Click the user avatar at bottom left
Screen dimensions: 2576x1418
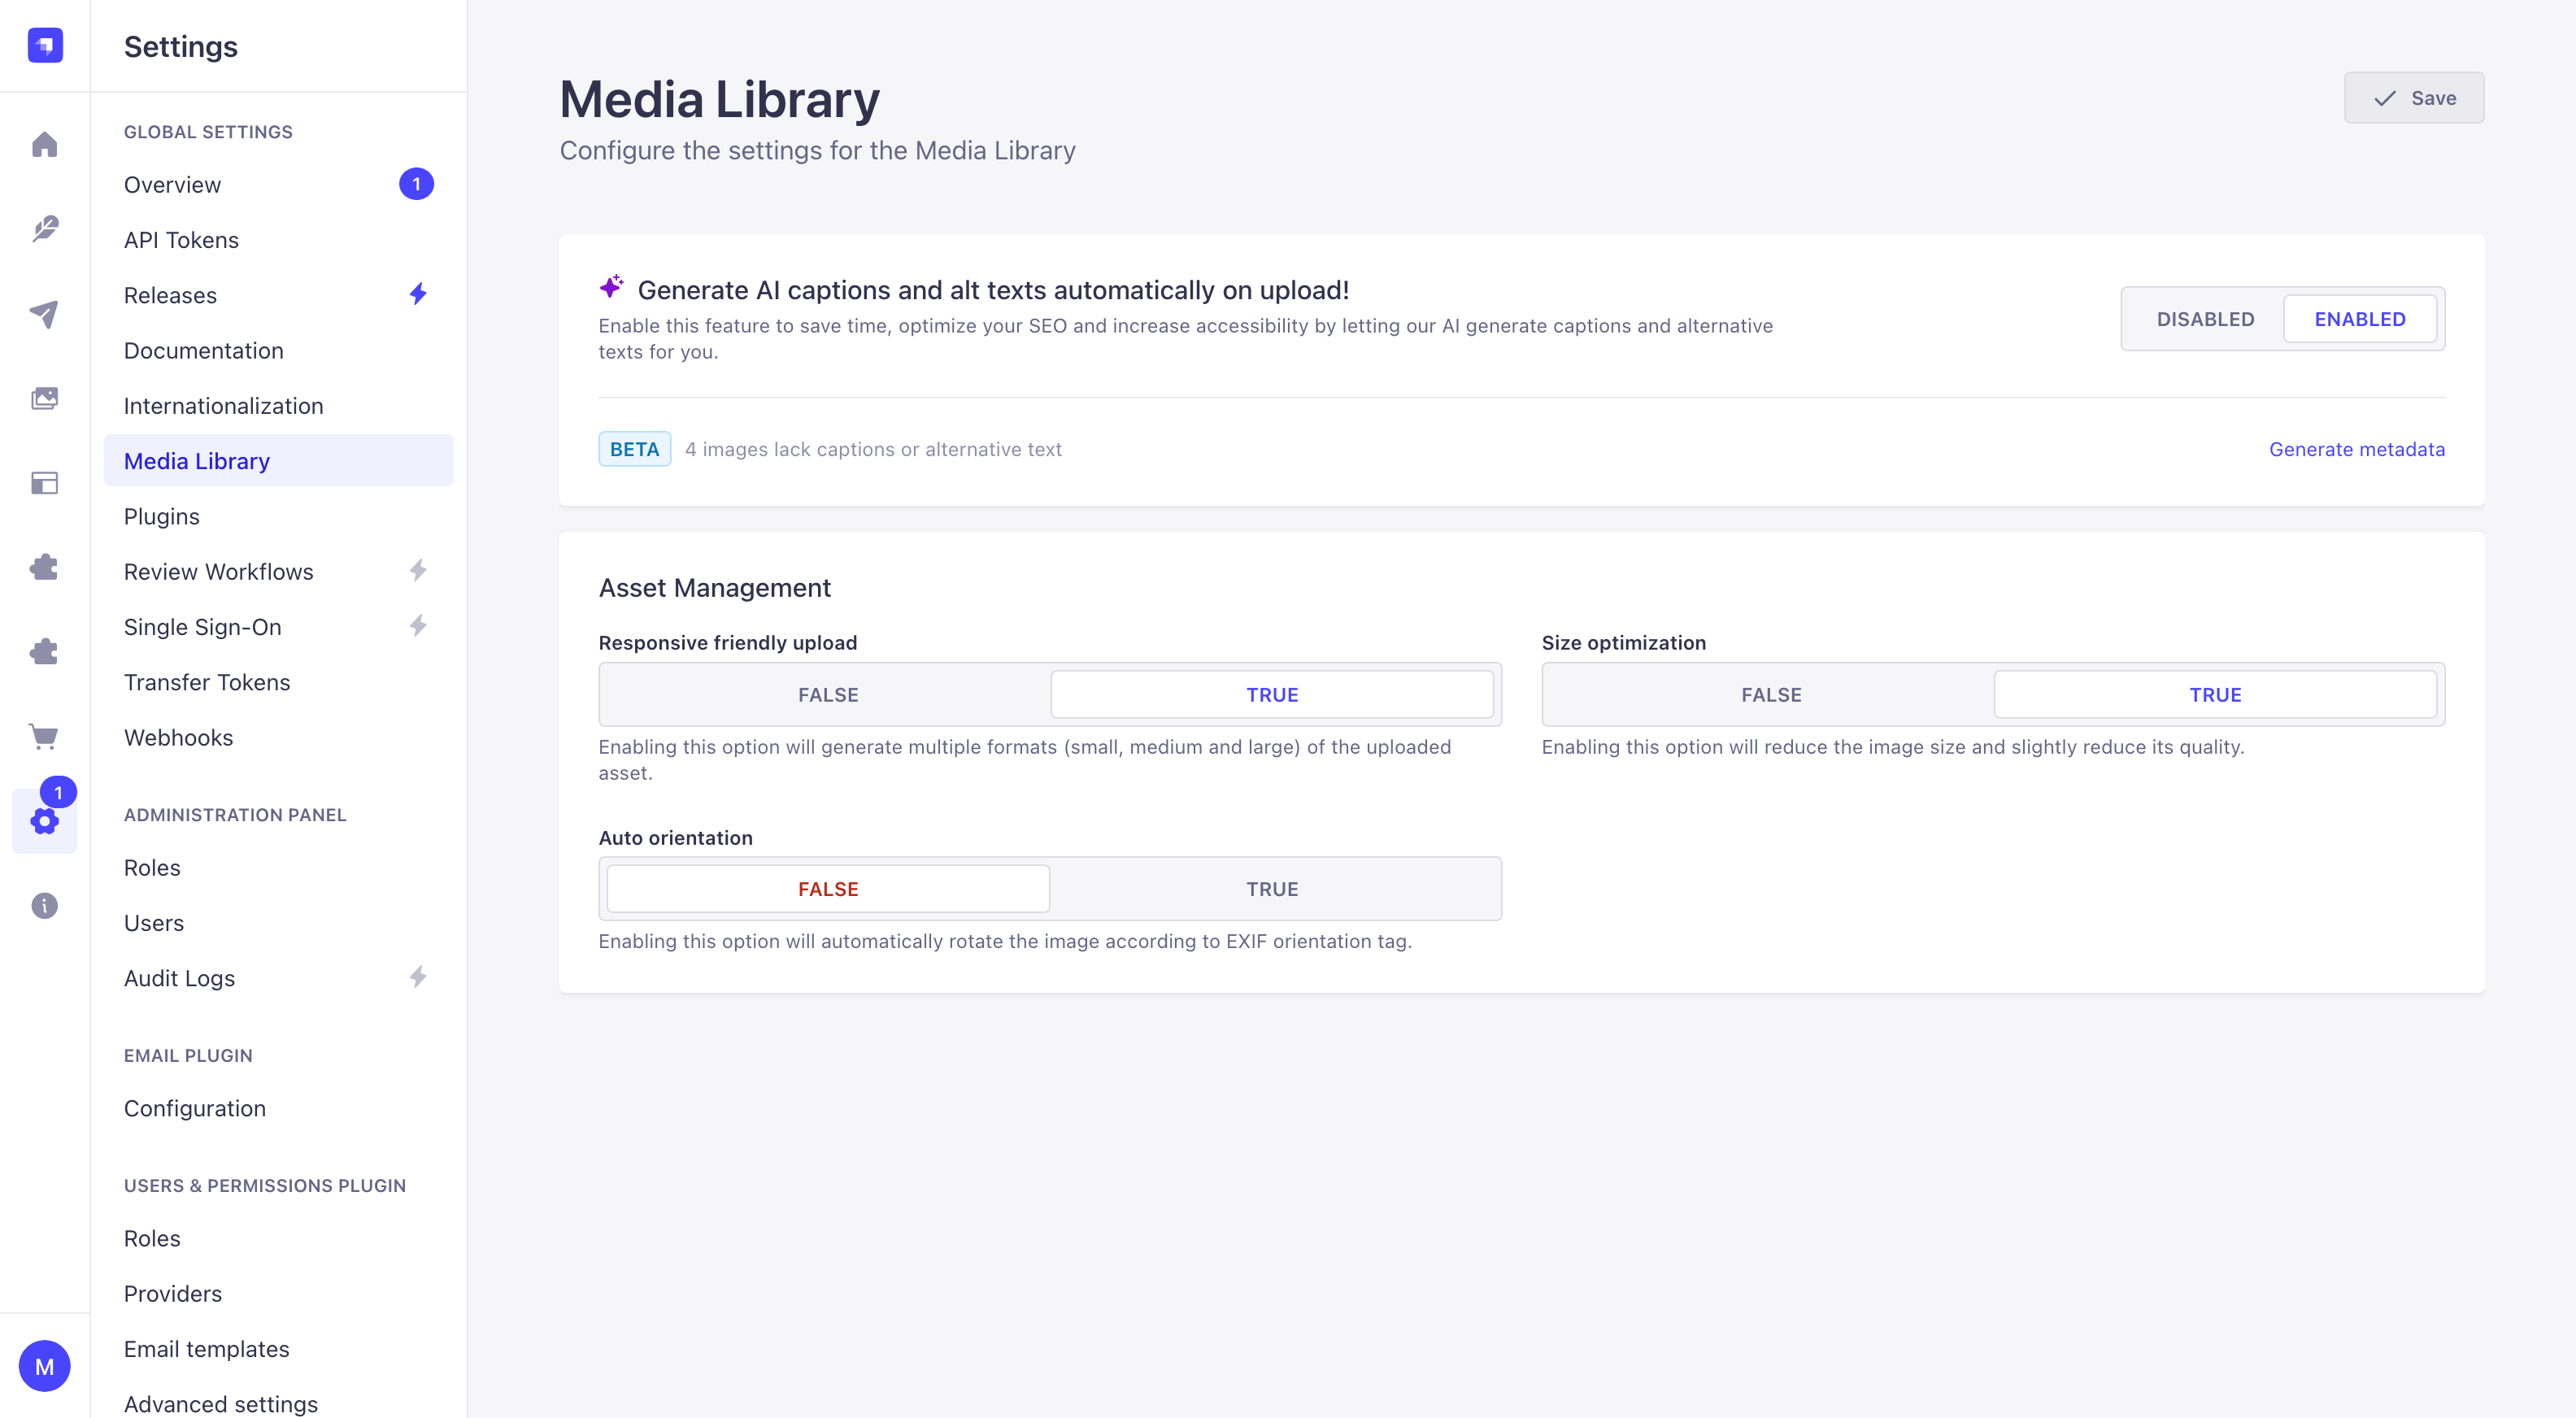coord(45,1365)
